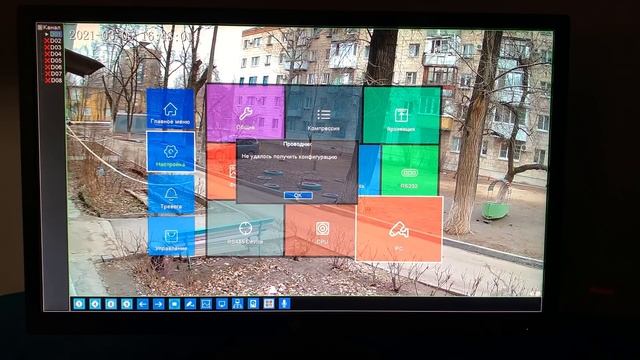Open the partially covered orange image tile
Viewport: 640px width, 360px height.
pyautogui.click(x=222, y=171)
